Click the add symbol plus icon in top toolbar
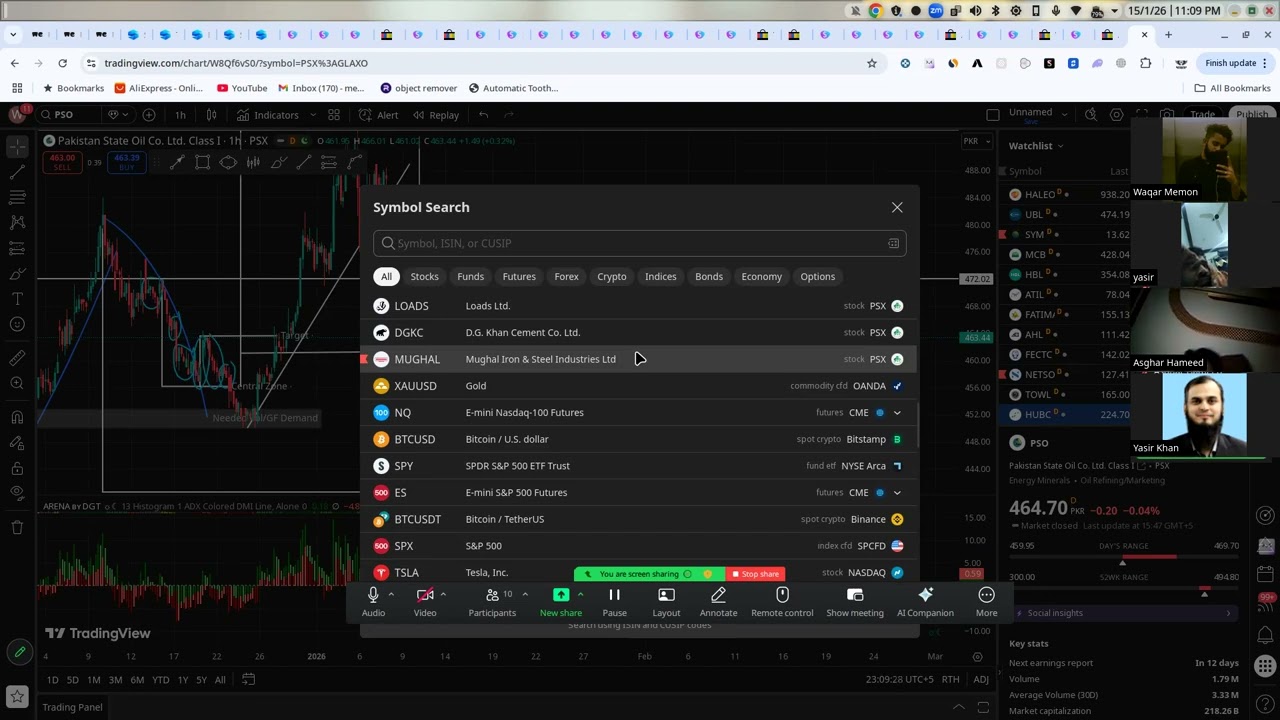Image resolution: width=1280 pixels, height=720 pixels. pos(149,115)
